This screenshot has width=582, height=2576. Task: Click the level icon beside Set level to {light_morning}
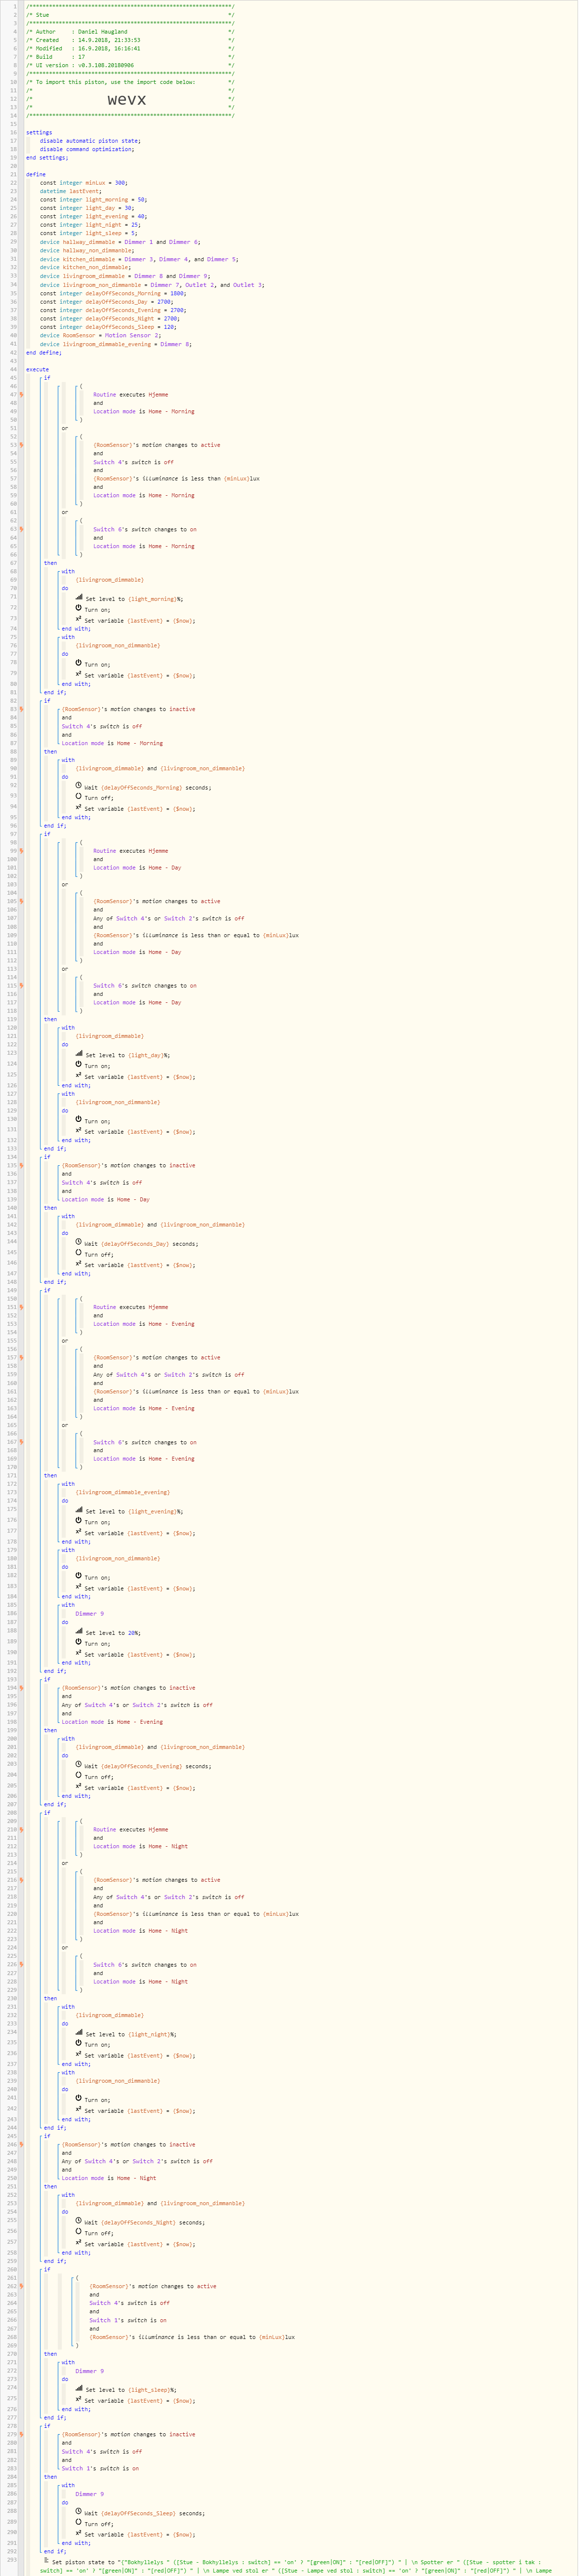[79, 597]
